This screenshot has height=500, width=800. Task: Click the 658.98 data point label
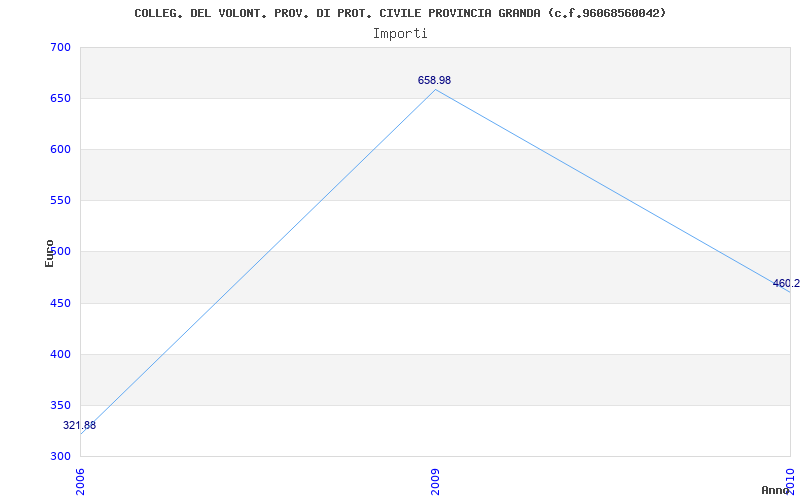point(434,81)
